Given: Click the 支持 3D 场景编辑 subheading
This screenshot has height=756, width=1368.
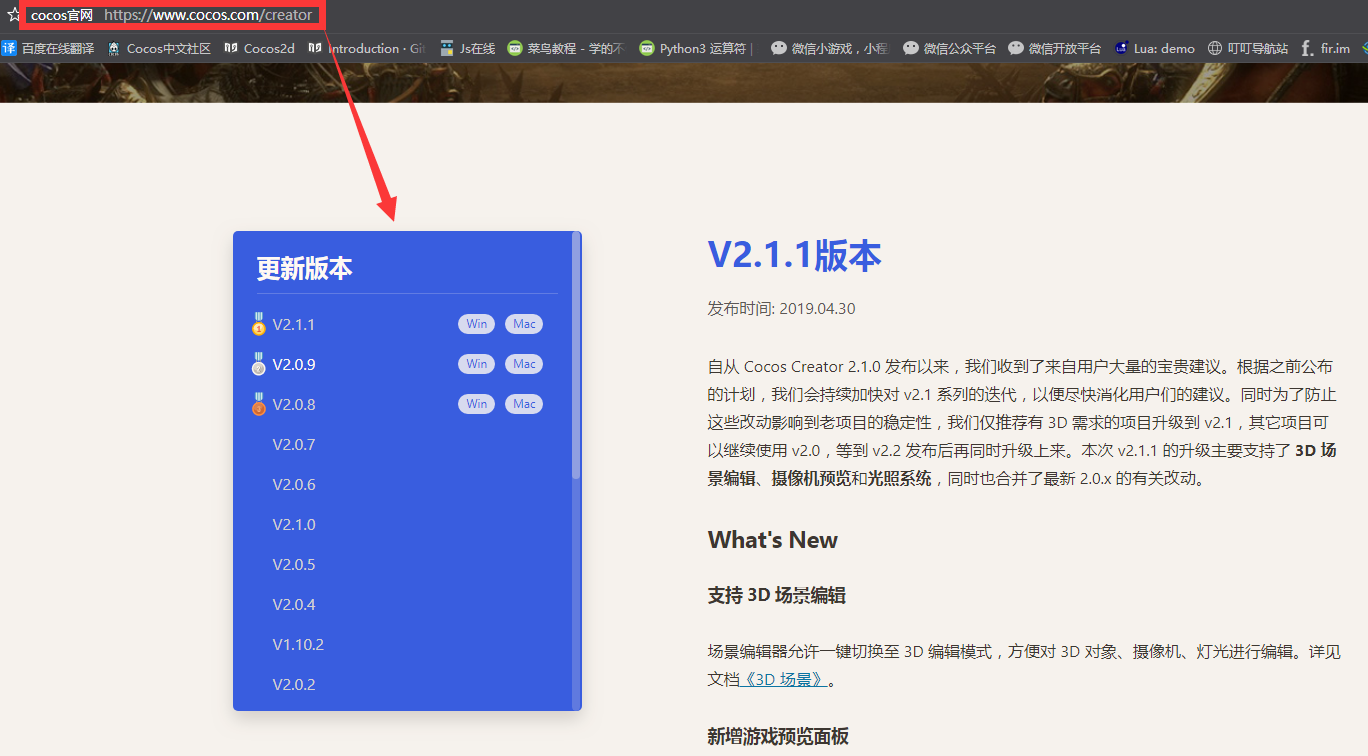Looking at the screenshot, I should coord(777,596).
